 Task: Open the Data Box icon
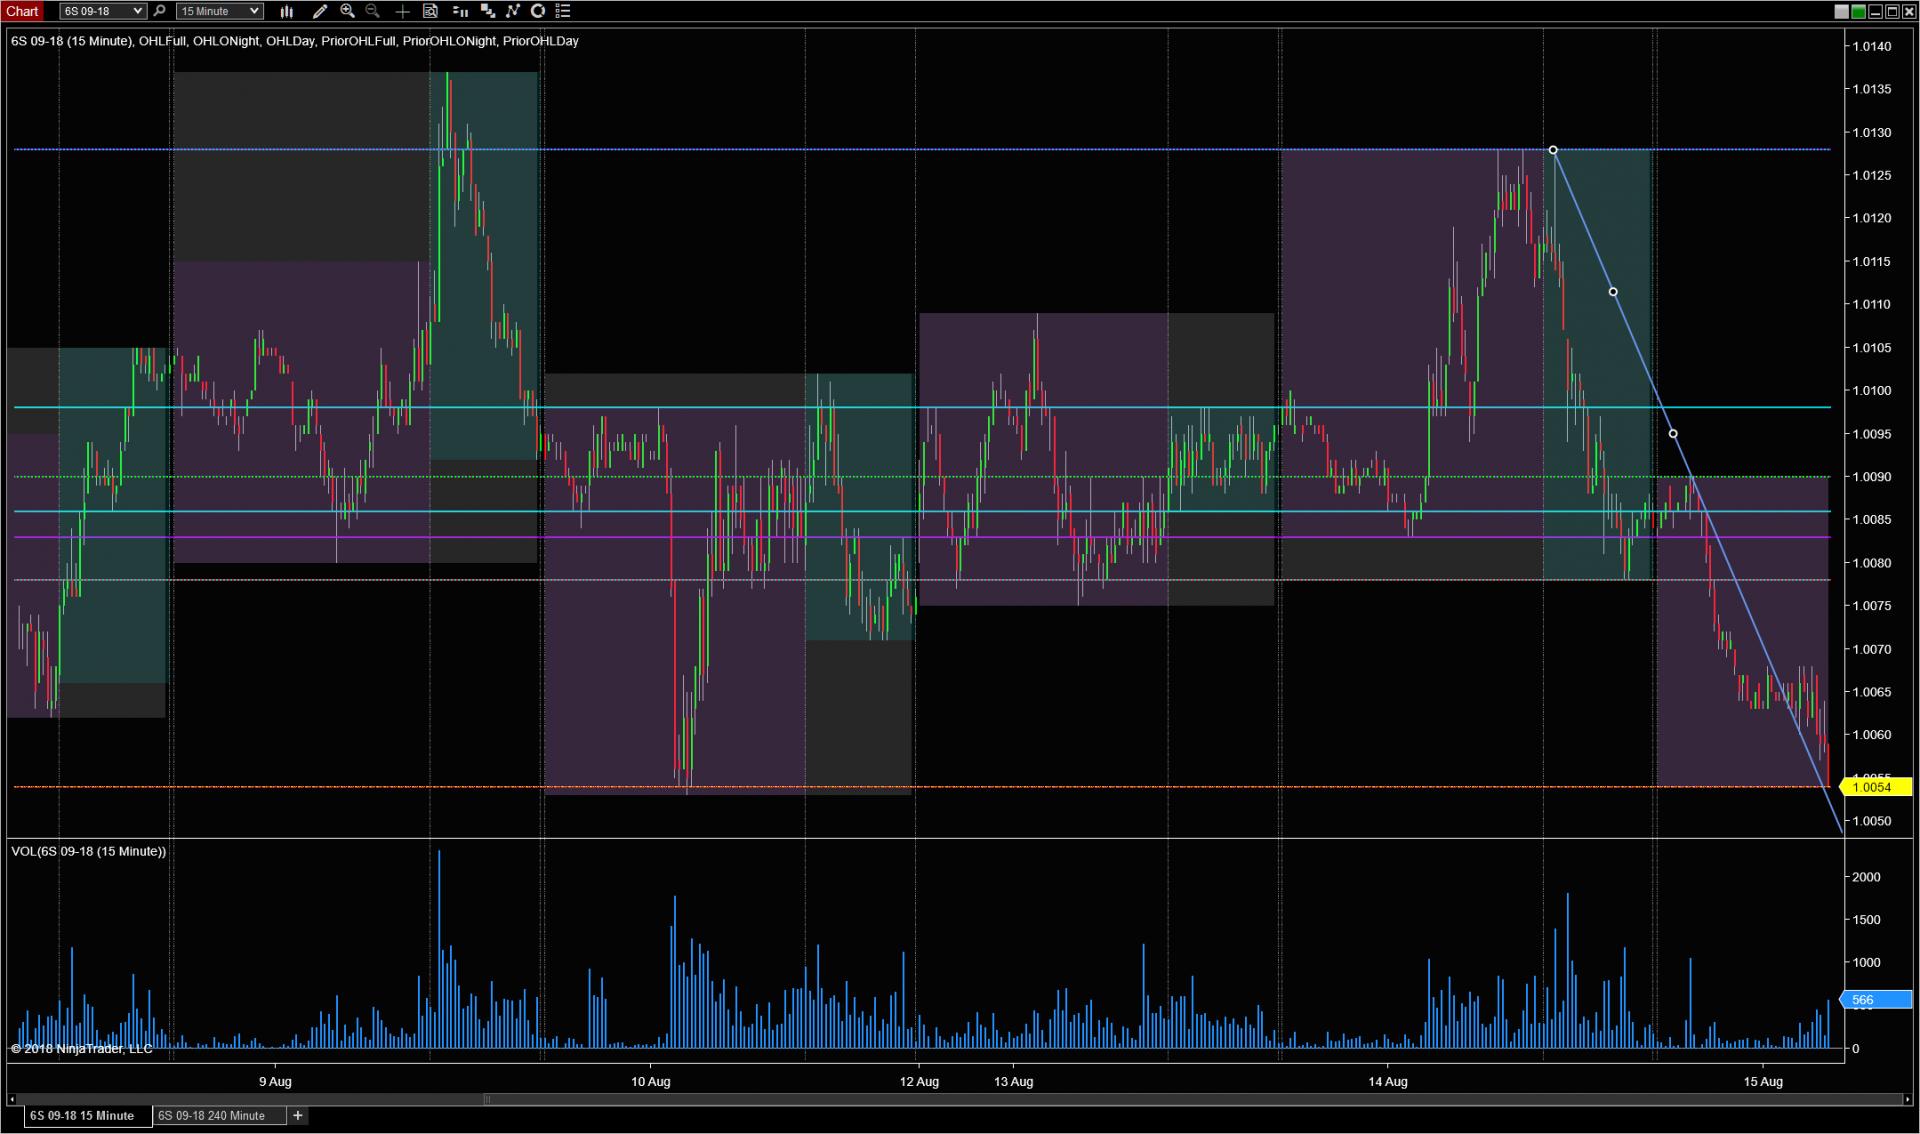click(x=430, y=11)
